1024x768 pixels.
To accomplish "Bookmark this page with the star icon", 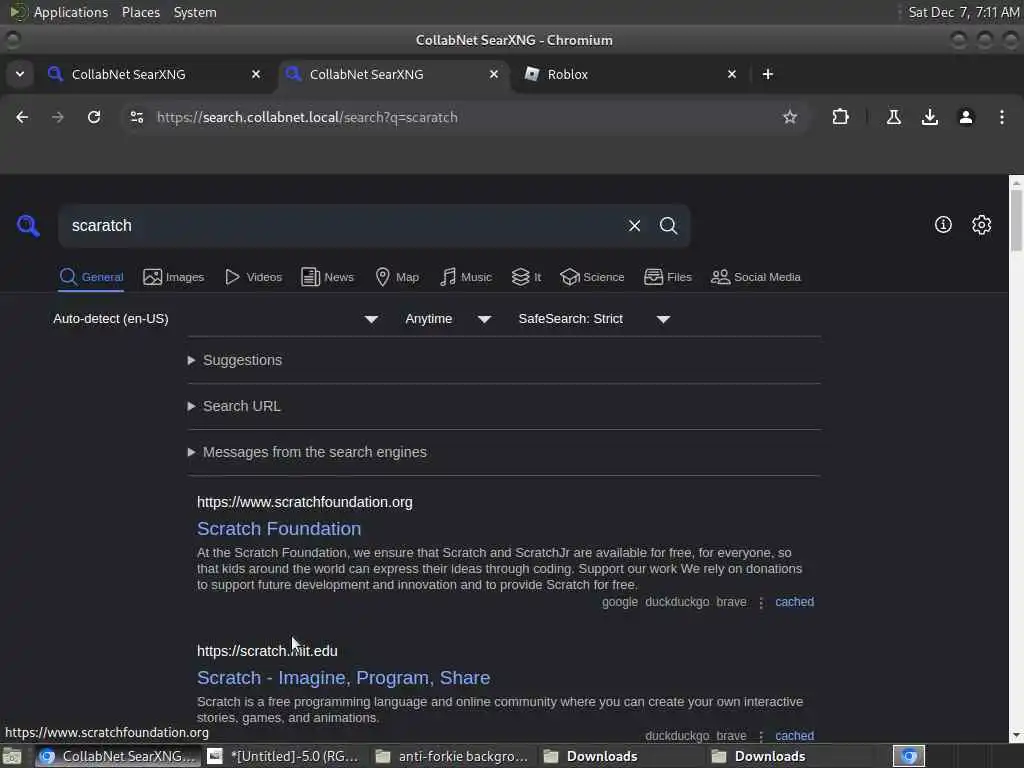I will (x=790, y=118).
